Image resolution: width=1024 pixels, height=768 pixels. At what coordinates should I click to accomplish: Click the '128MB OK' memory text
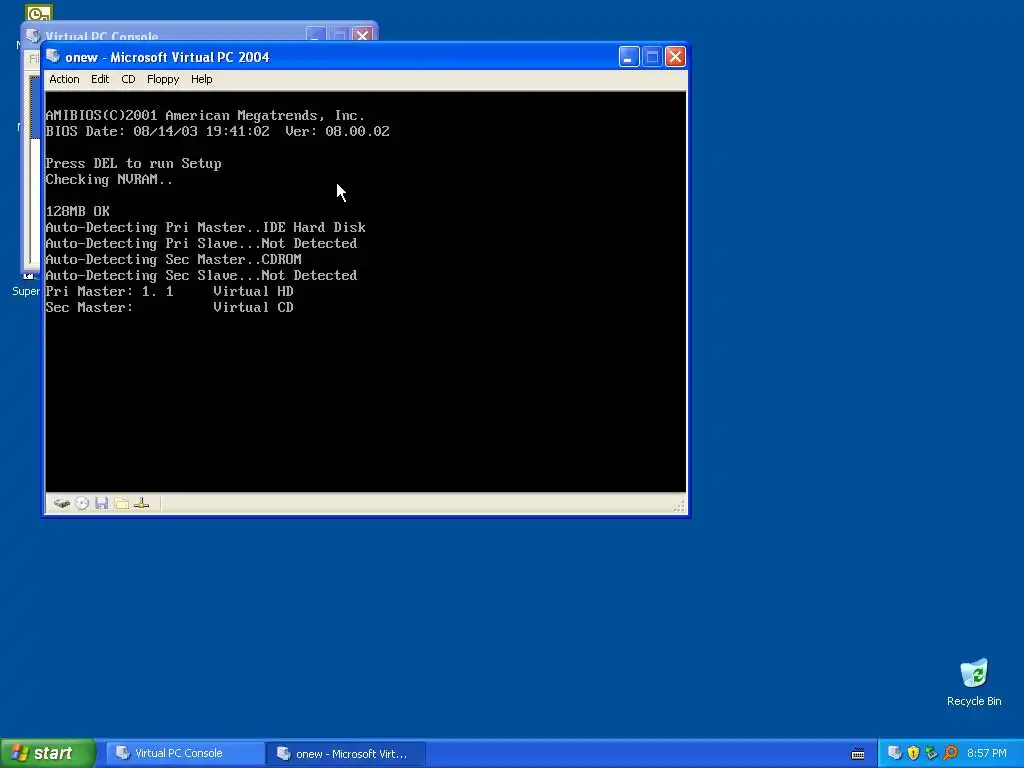tap(78, 212)
